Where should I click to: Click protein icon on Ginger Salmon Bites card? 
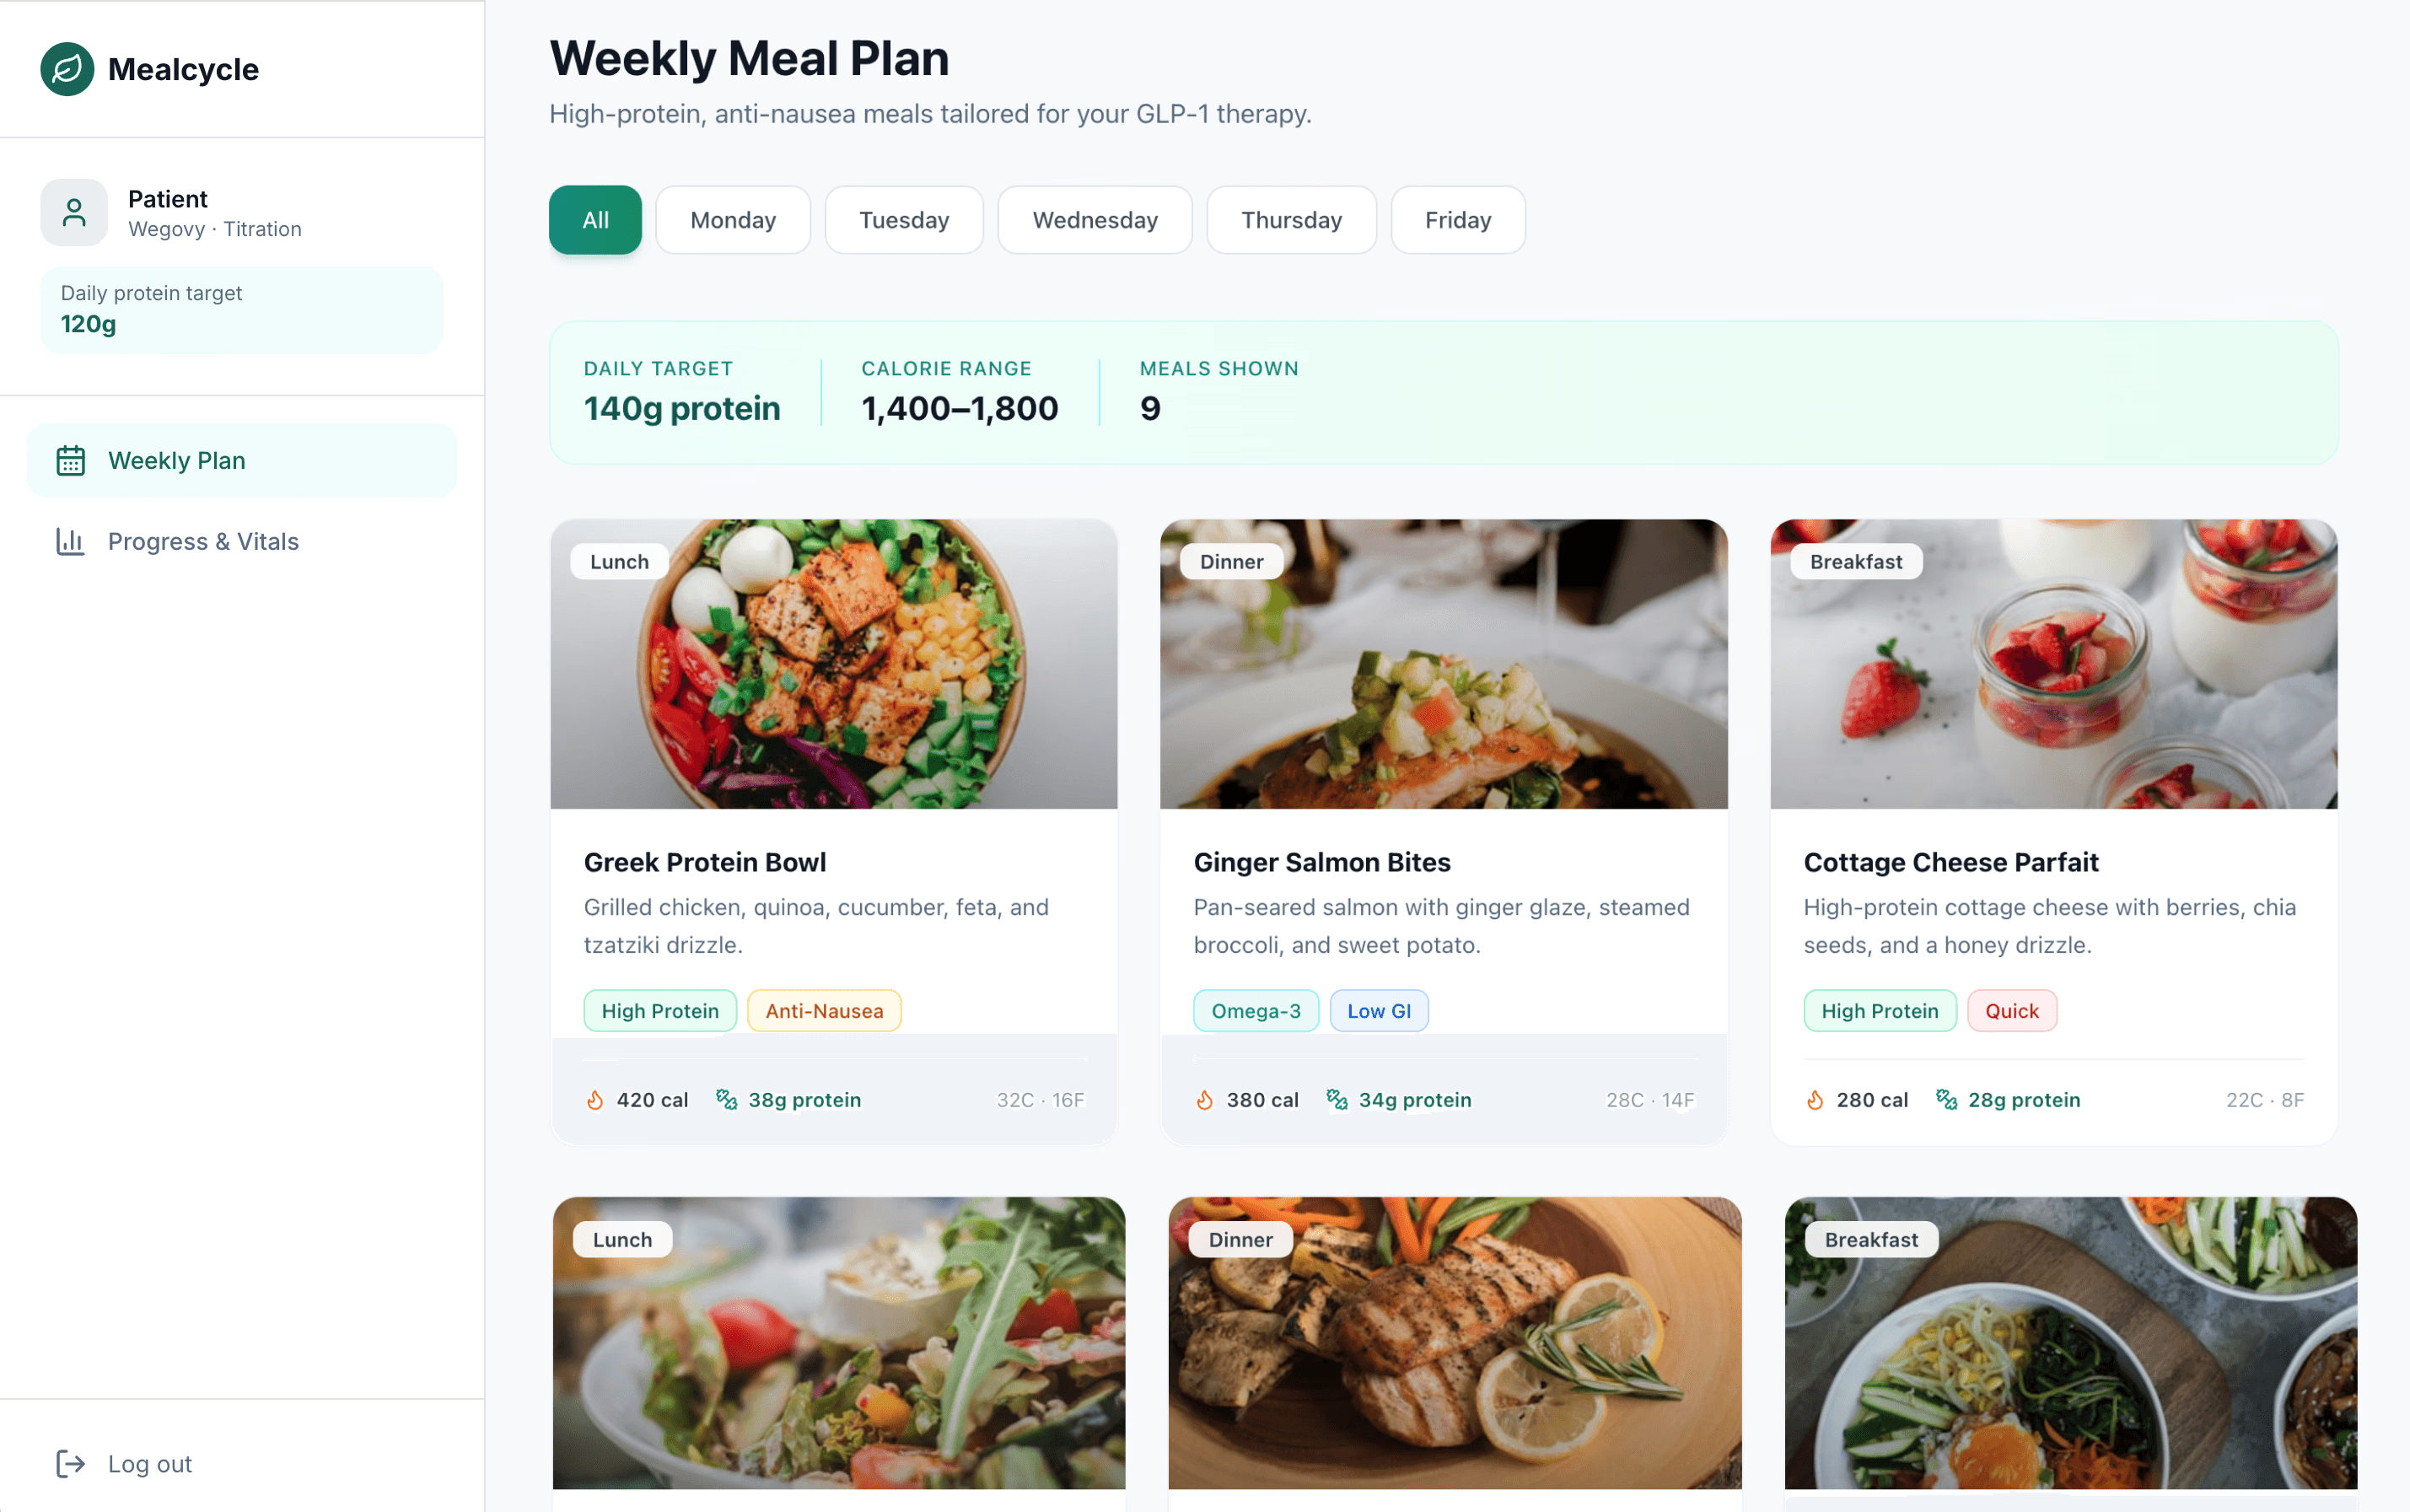1337,1100
